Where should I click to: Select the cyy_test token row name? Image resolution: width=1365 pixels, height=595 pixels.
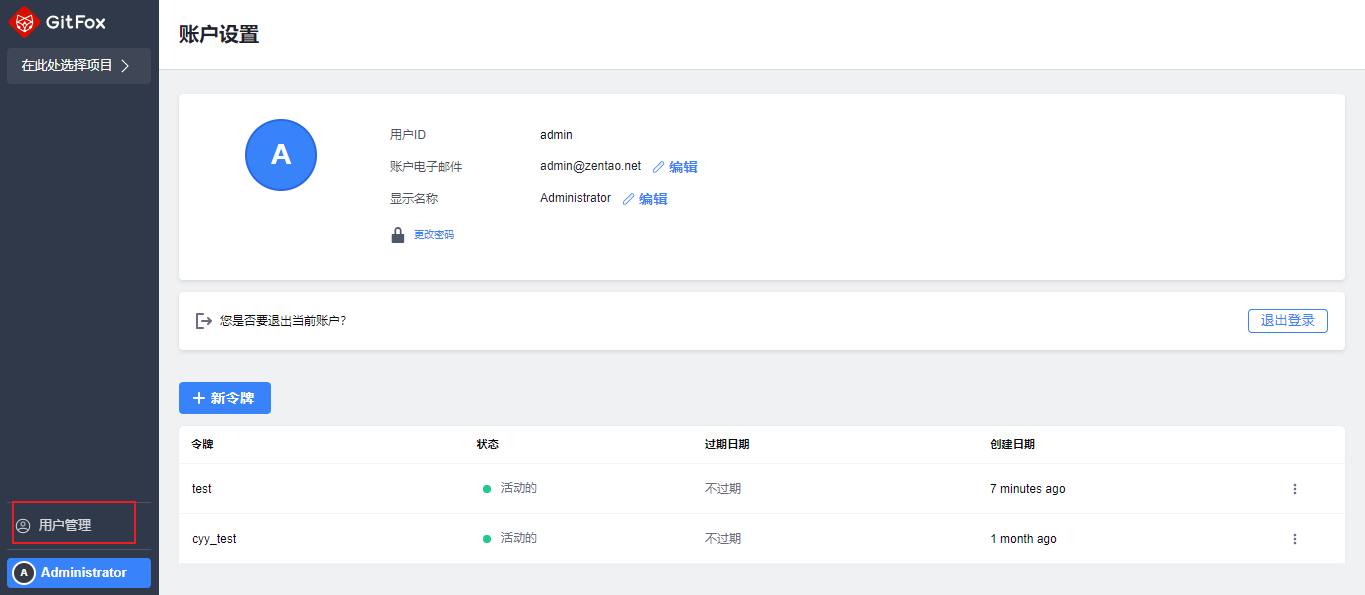[214, 539]
